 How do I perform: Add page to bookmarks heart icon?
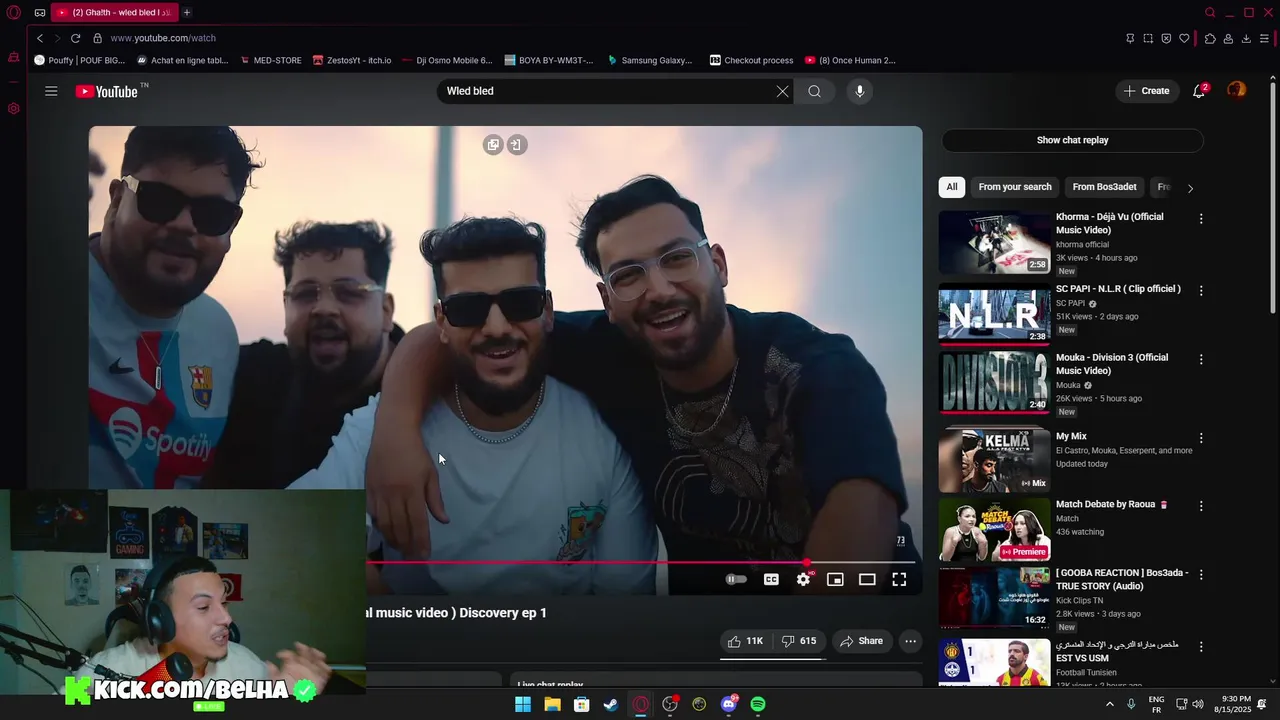coord(1184,38)
